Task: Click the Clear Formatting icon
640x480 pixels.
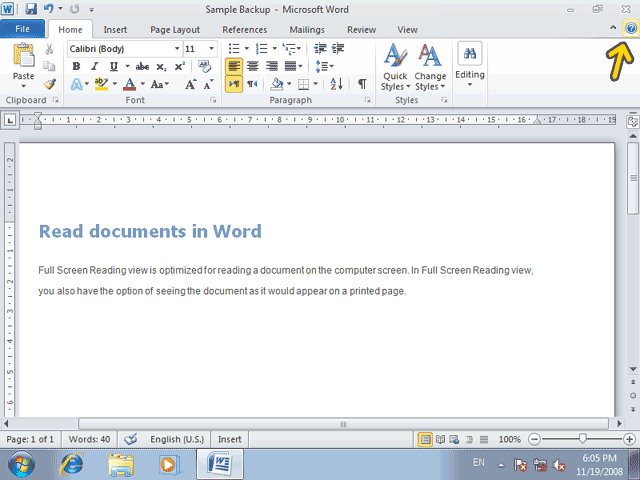Action: point(204,66)
